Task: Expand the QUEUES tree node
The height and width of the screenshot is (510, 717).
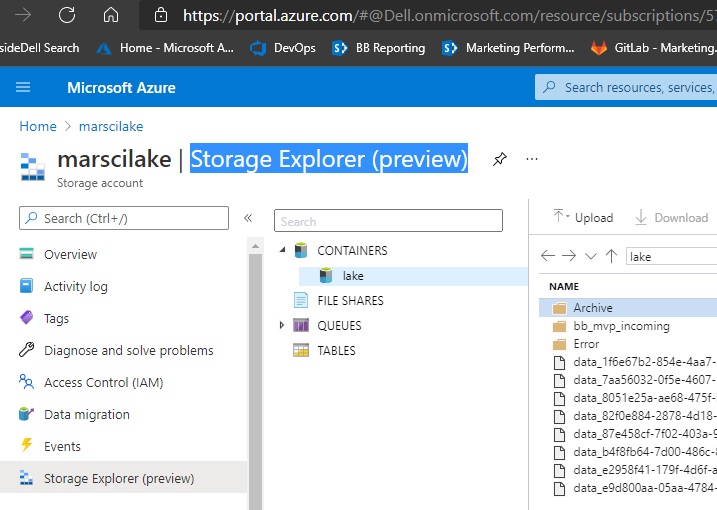Action: coord(282,325)
